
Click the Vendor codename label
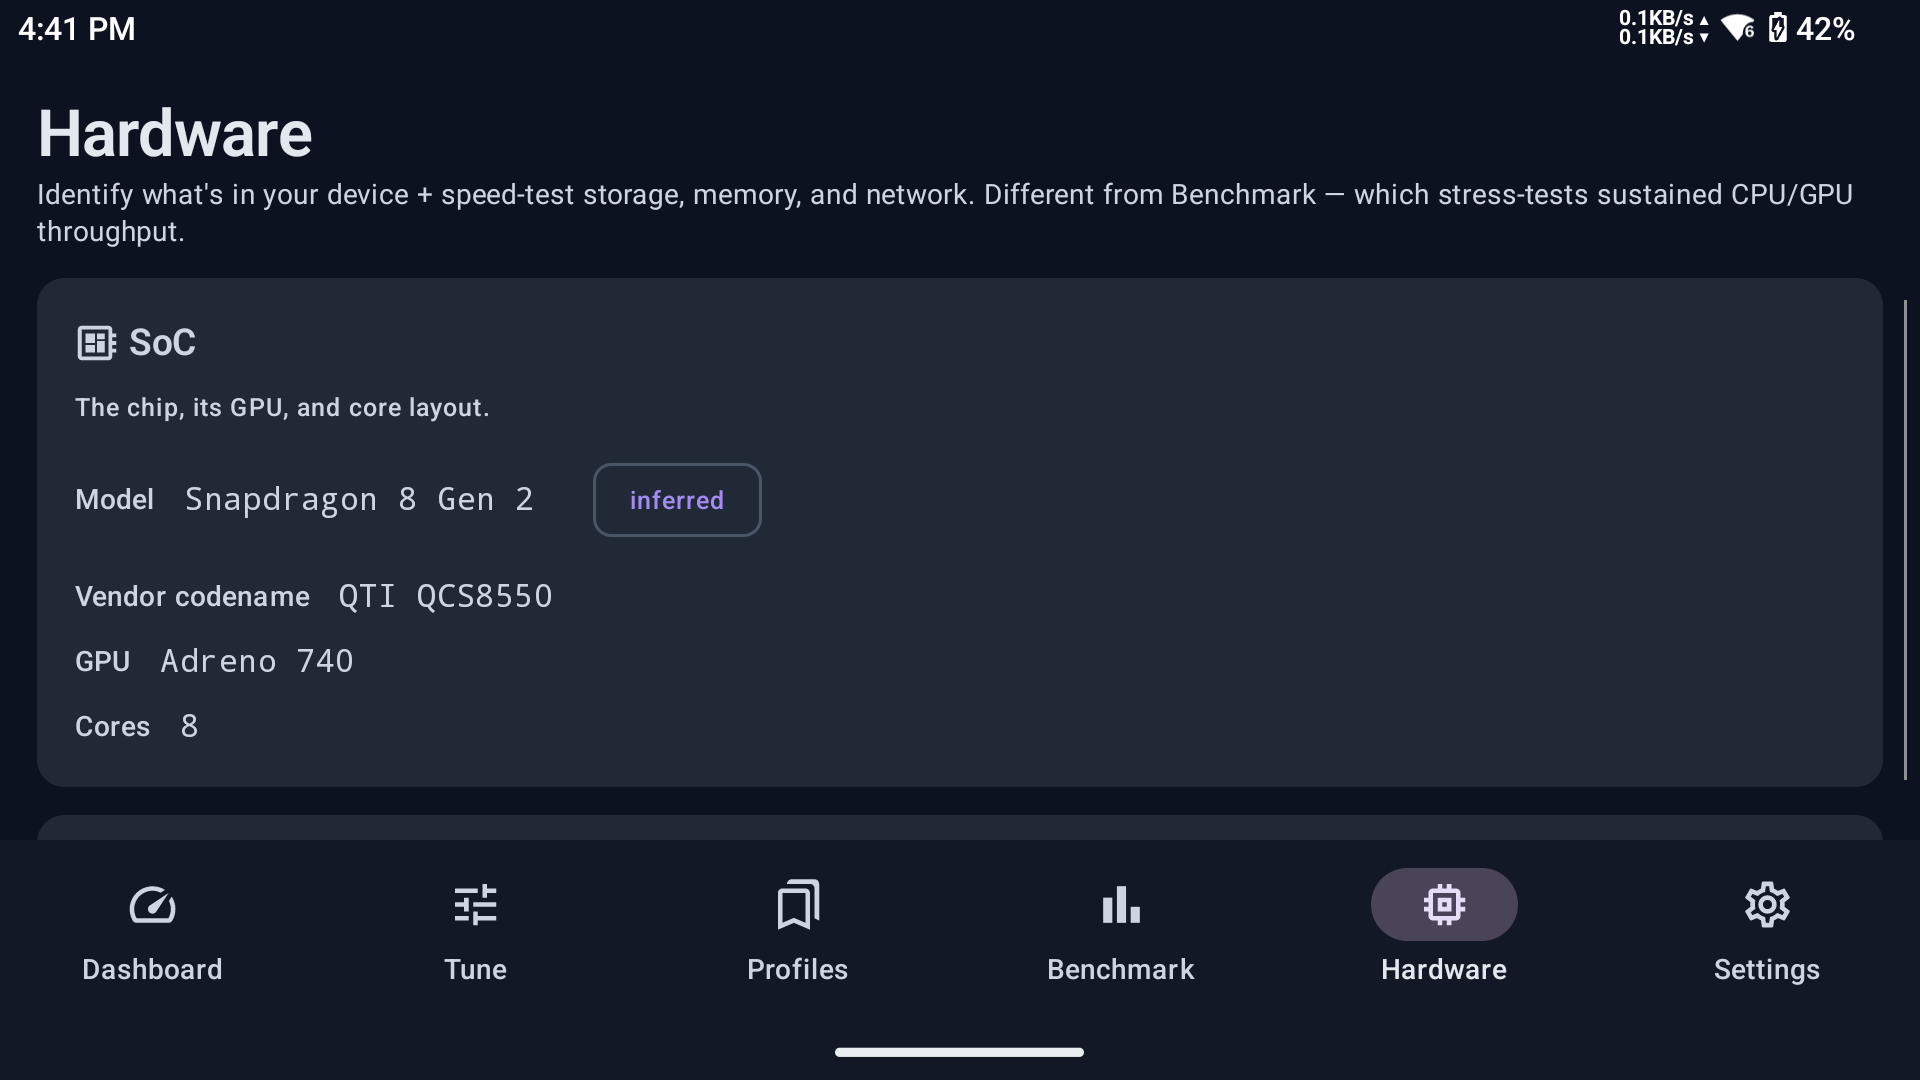pos(192,596)
